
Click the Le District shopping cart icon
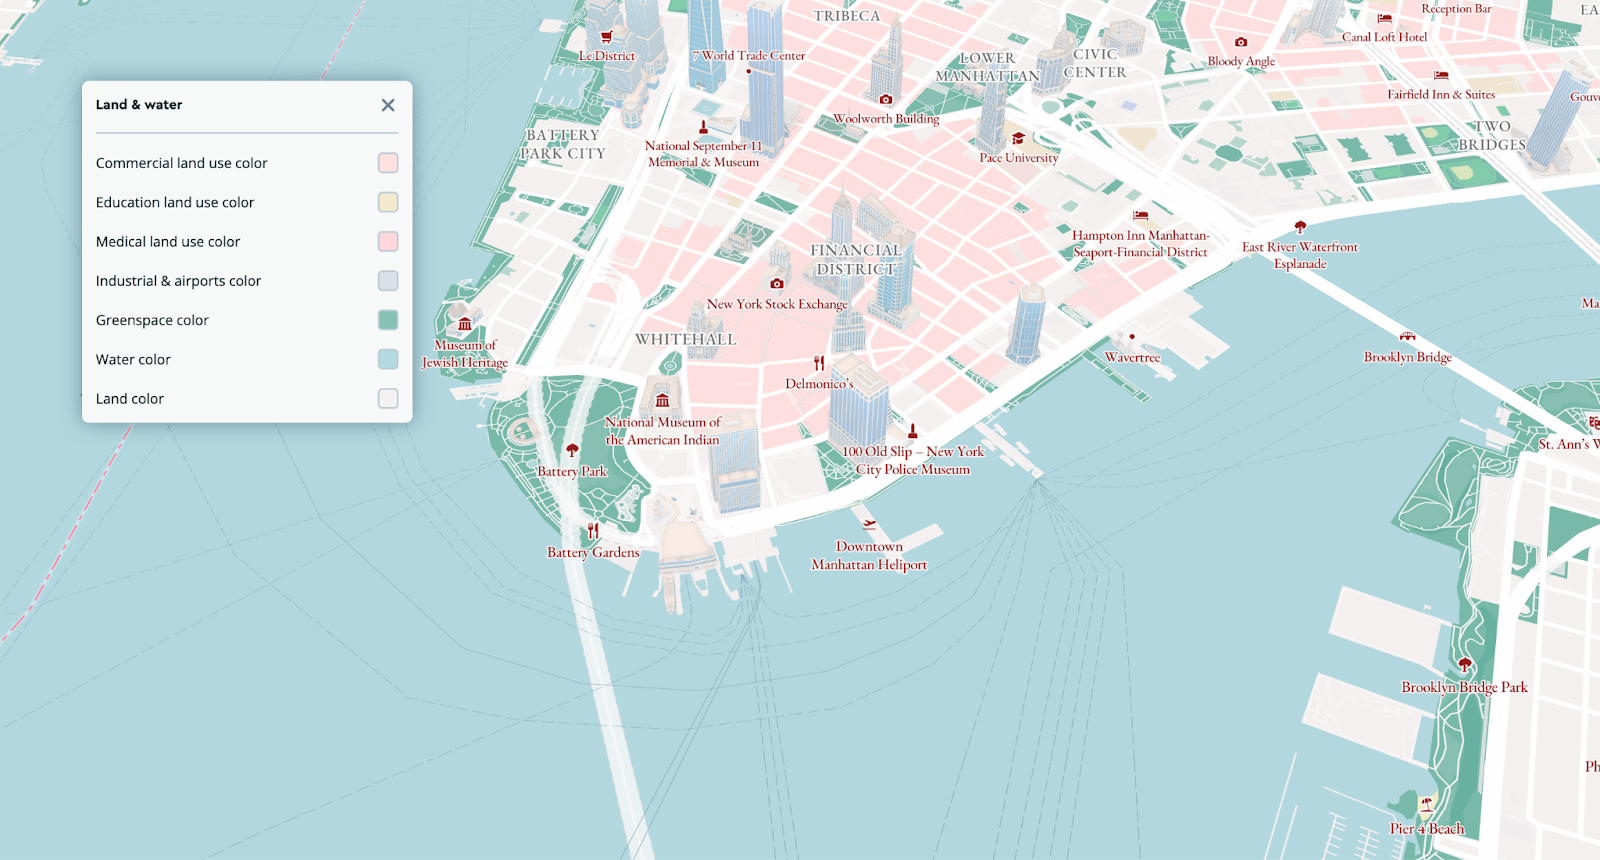tap(606, 37)
